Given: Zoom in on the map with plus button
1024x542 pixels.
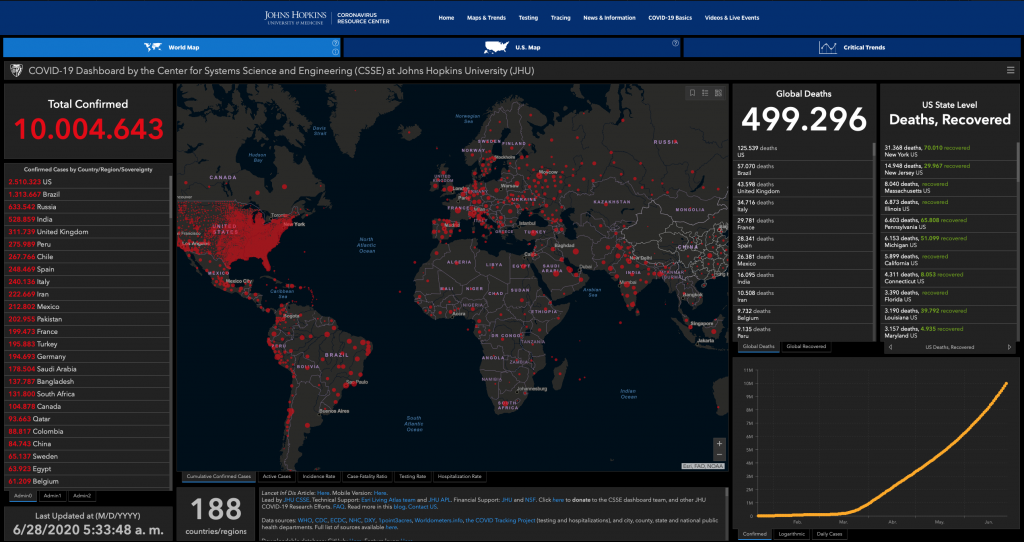Looking at the screenshot, I should click(x=718, y=442).
